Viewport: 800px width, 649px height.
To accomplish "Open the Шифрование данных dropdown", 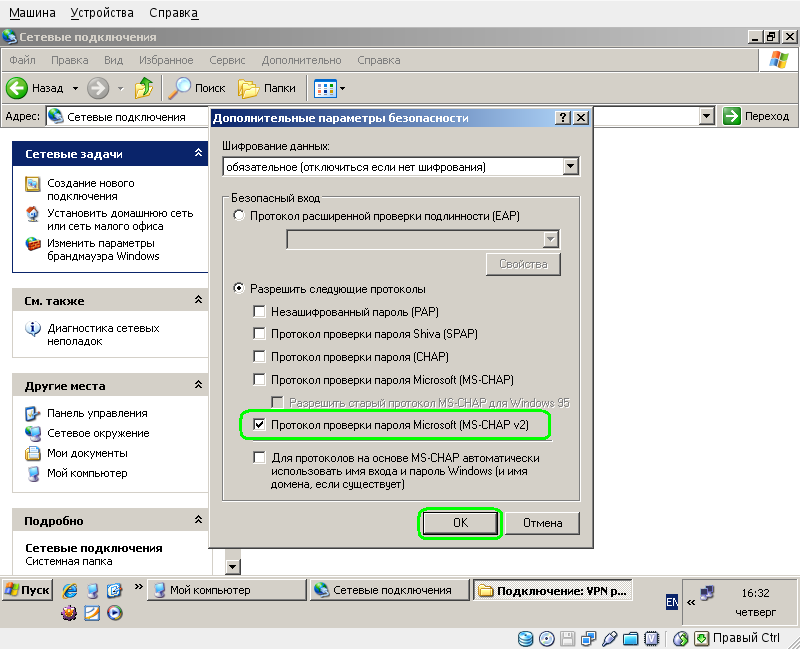I will point(570,166).
